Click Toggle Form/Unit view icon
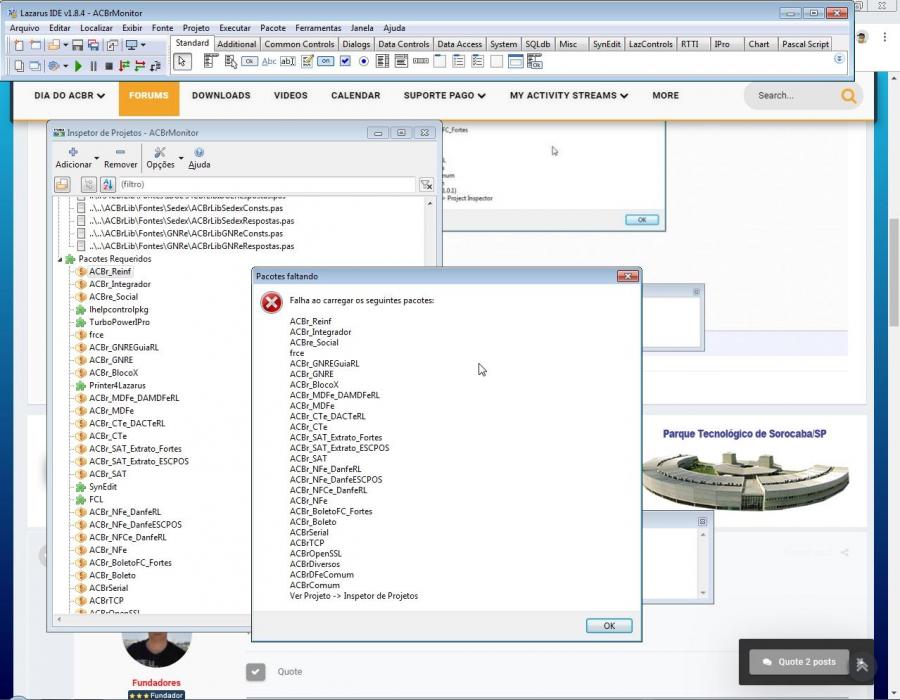This screenshot has height=700, width=900. [112, 45]
